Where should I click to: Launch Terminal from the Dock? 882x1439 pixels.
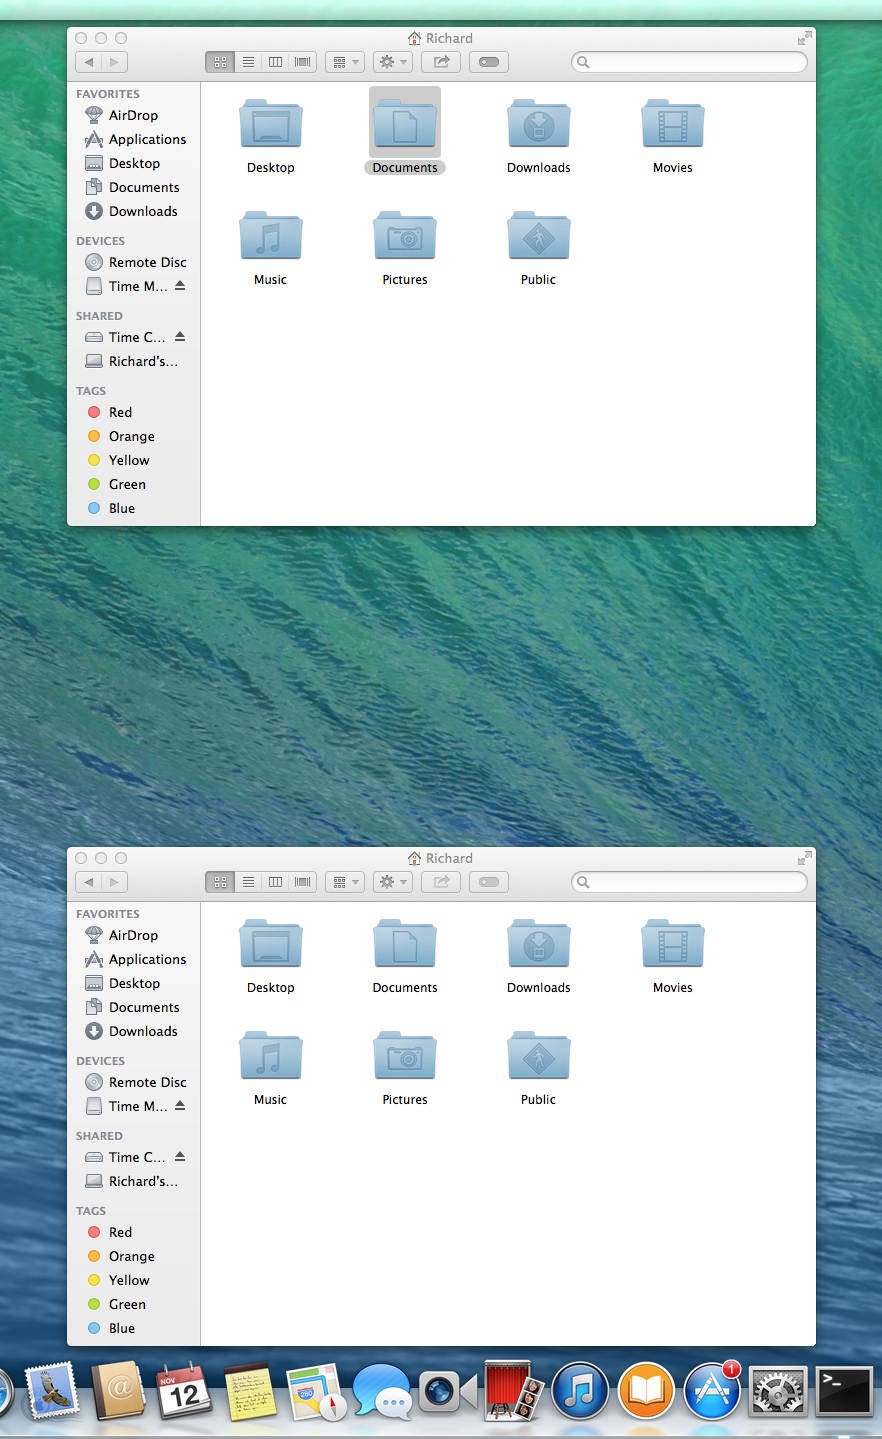click(844, 1391)
